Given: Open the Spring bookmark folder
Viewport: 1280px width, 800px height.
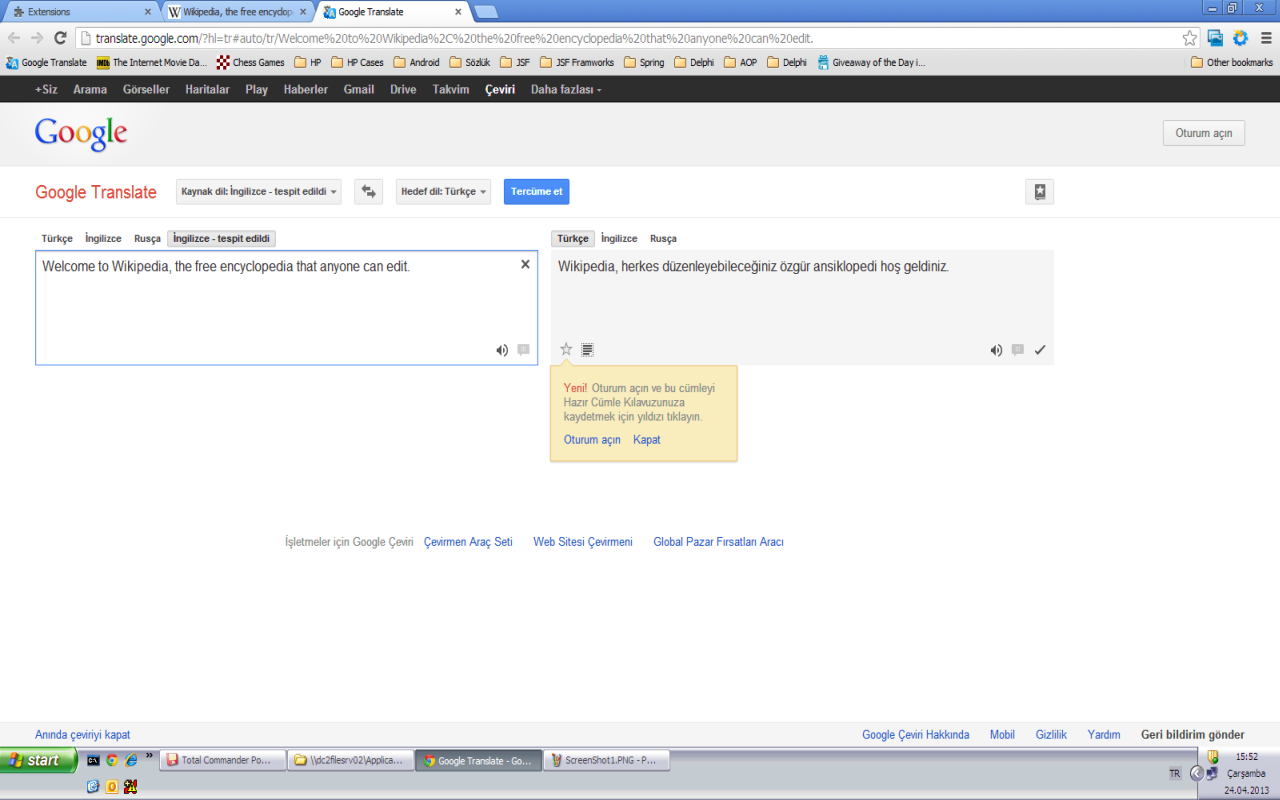Looking at the screenshot, I should tap(644, 62).
